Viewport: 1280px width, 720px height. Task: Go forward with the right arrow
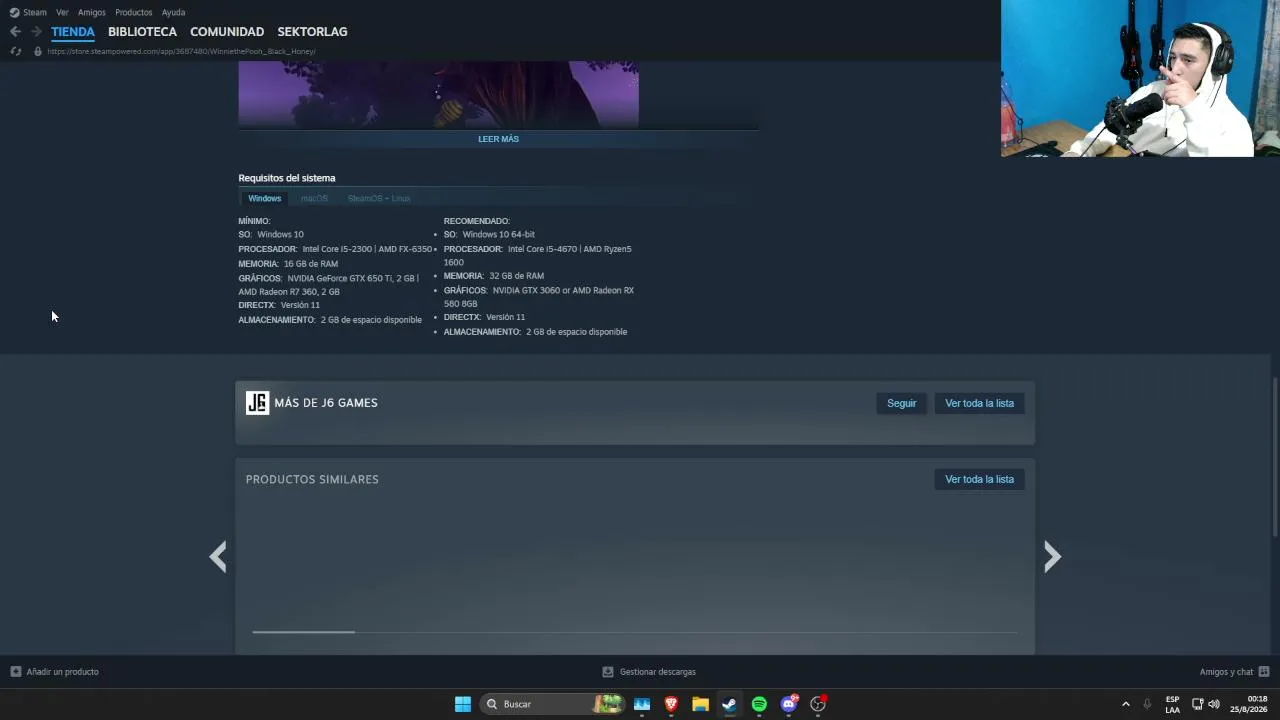pos(36,32)
